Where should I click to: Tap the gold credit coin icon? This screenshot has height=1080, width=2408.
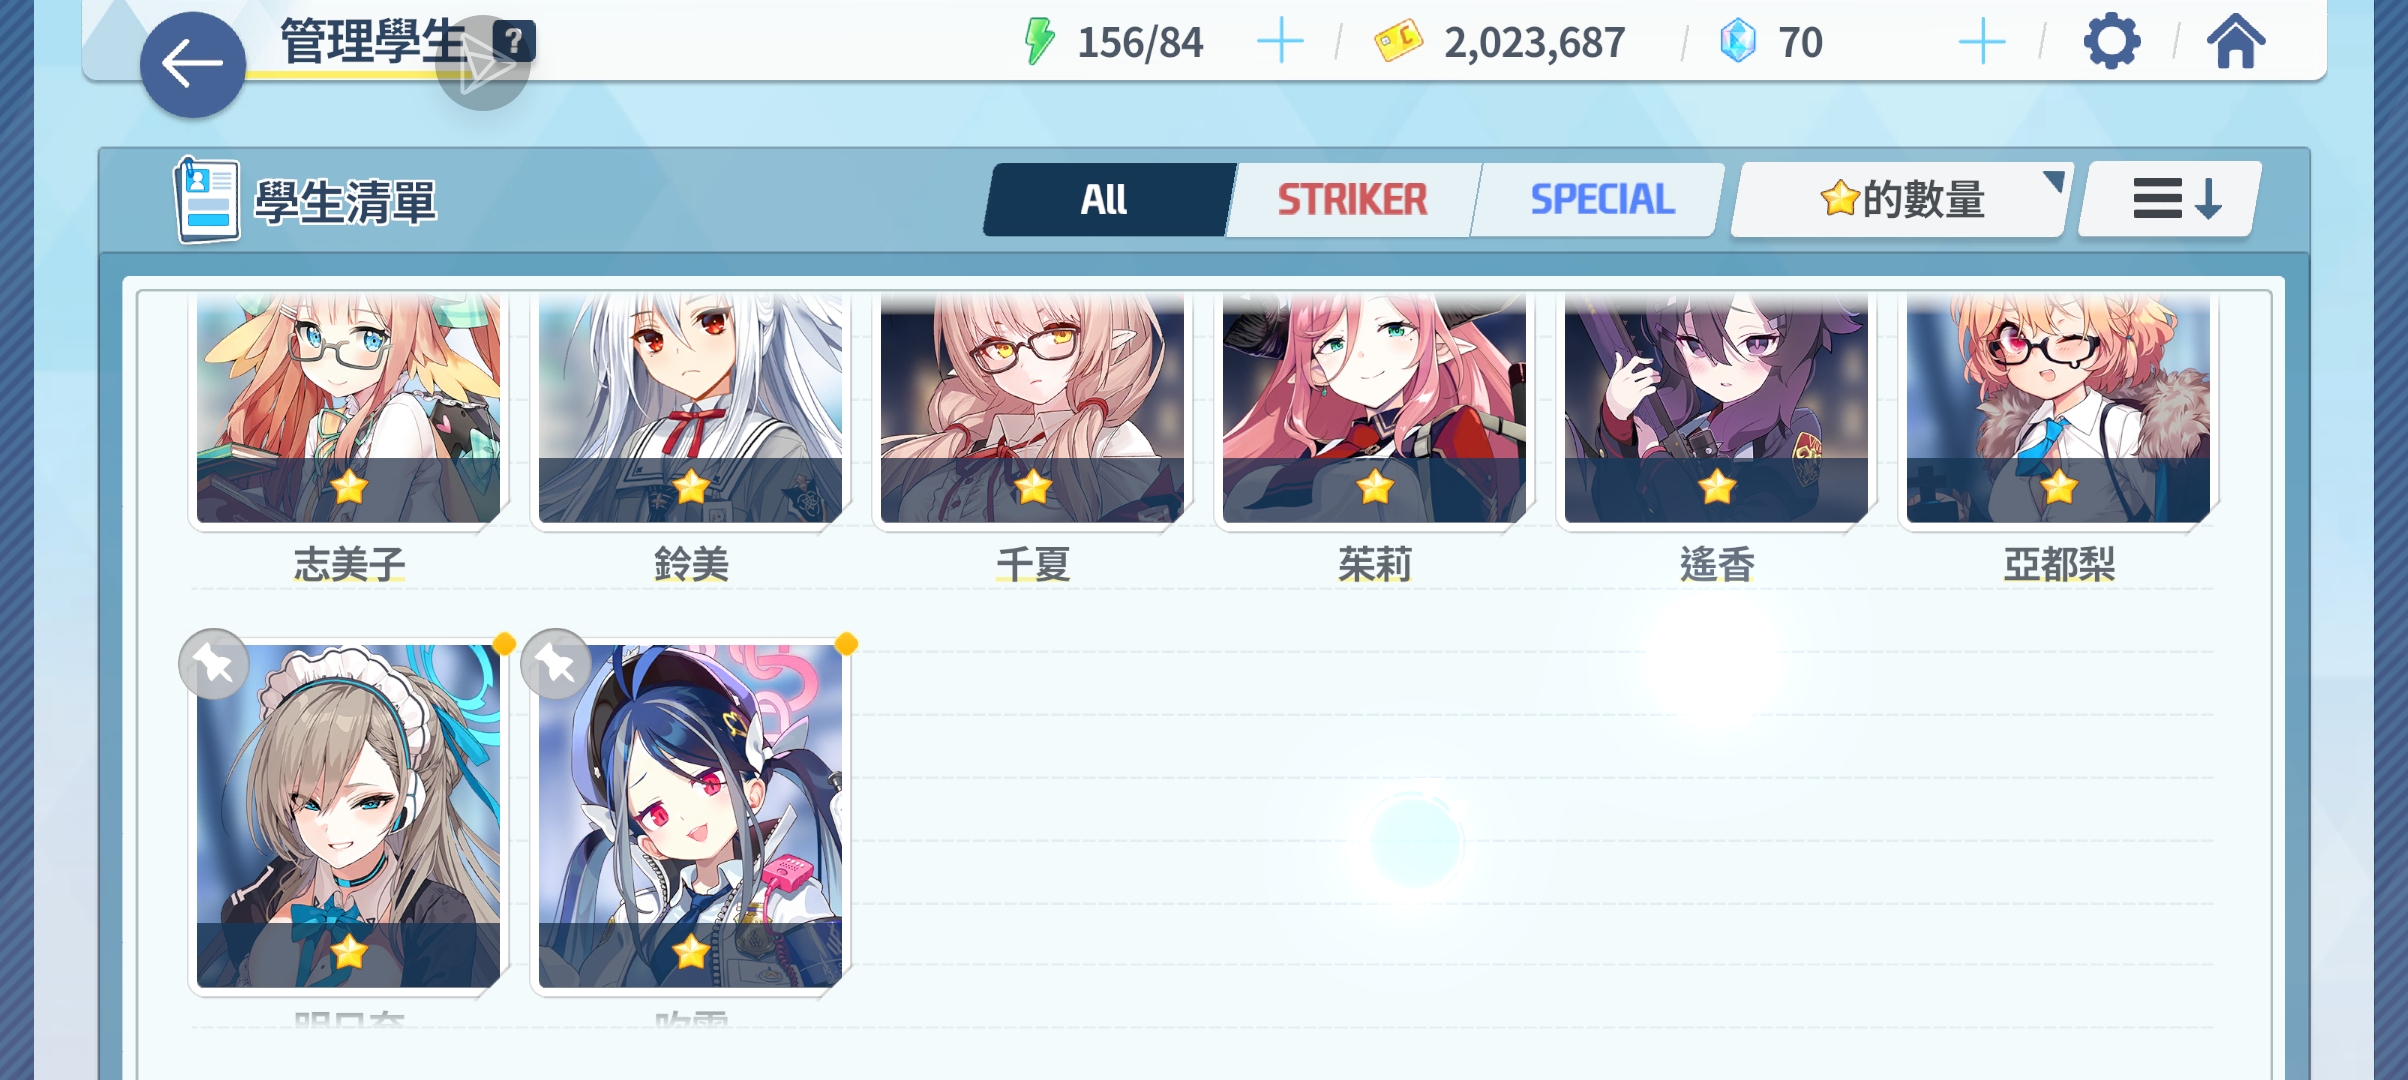(x=1398, y=42)
